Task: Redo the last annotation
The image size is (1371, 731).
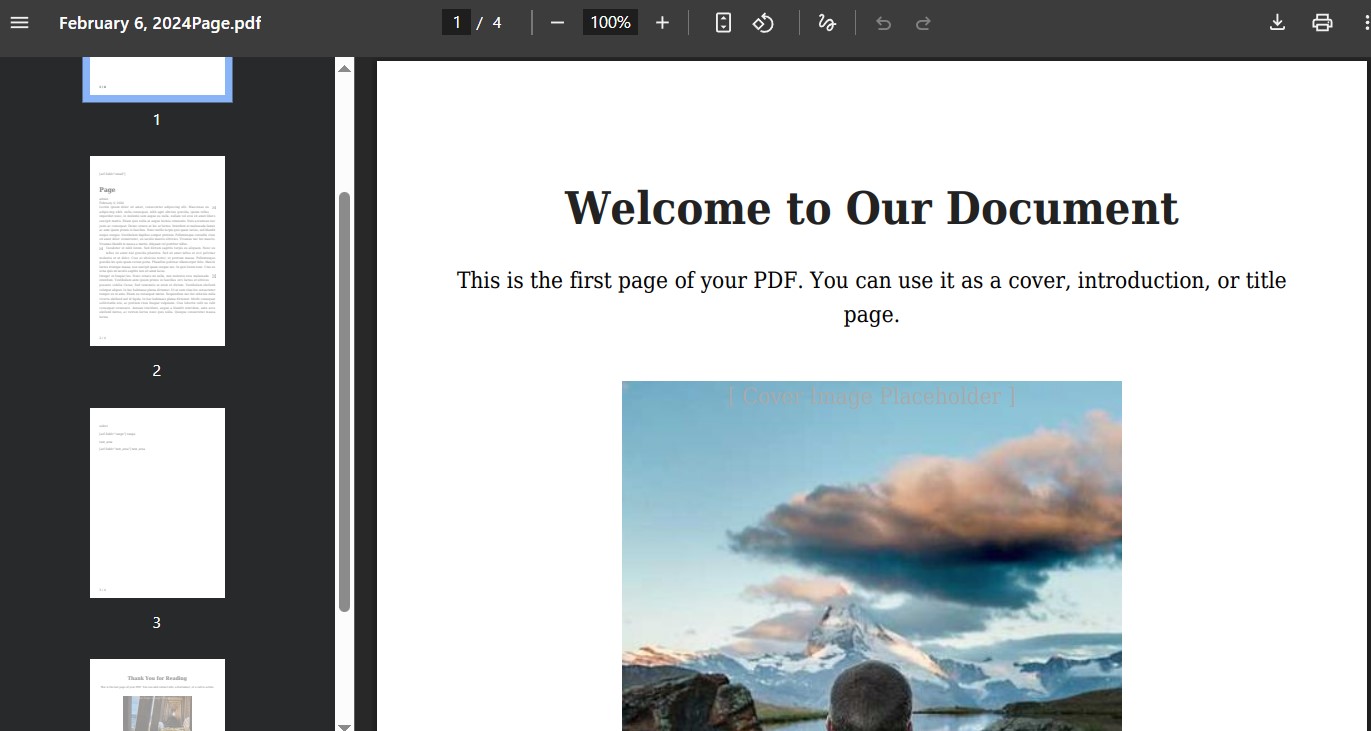Action: pyautogui.click(x=921, y=22)
